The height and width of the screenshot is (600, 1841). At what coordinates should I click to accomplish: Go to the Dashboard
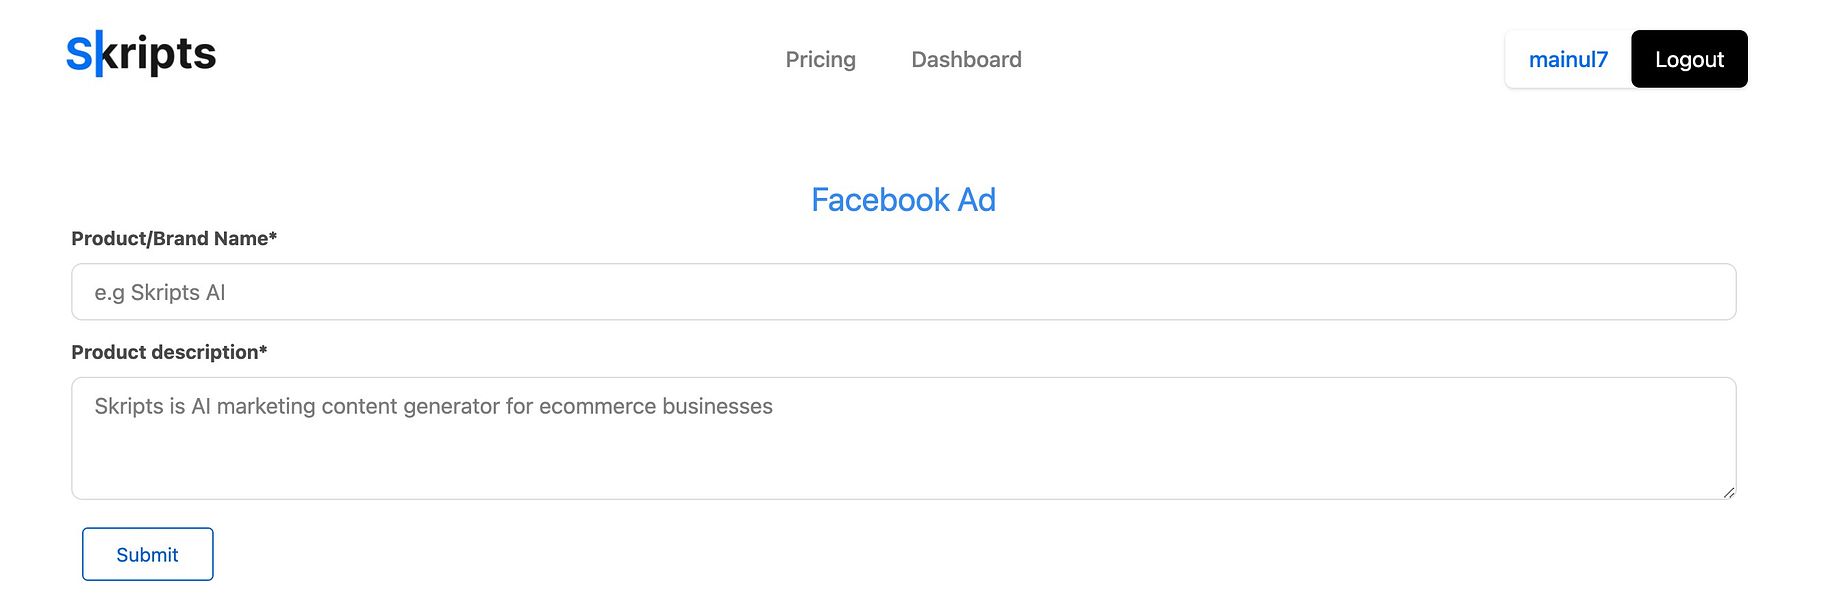[966, 60]
